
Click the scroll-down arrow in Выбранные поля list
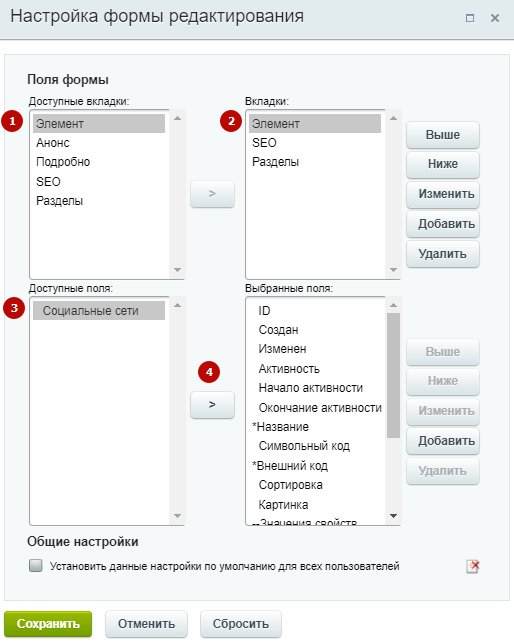pyautogui.click(x=393, y=516)
